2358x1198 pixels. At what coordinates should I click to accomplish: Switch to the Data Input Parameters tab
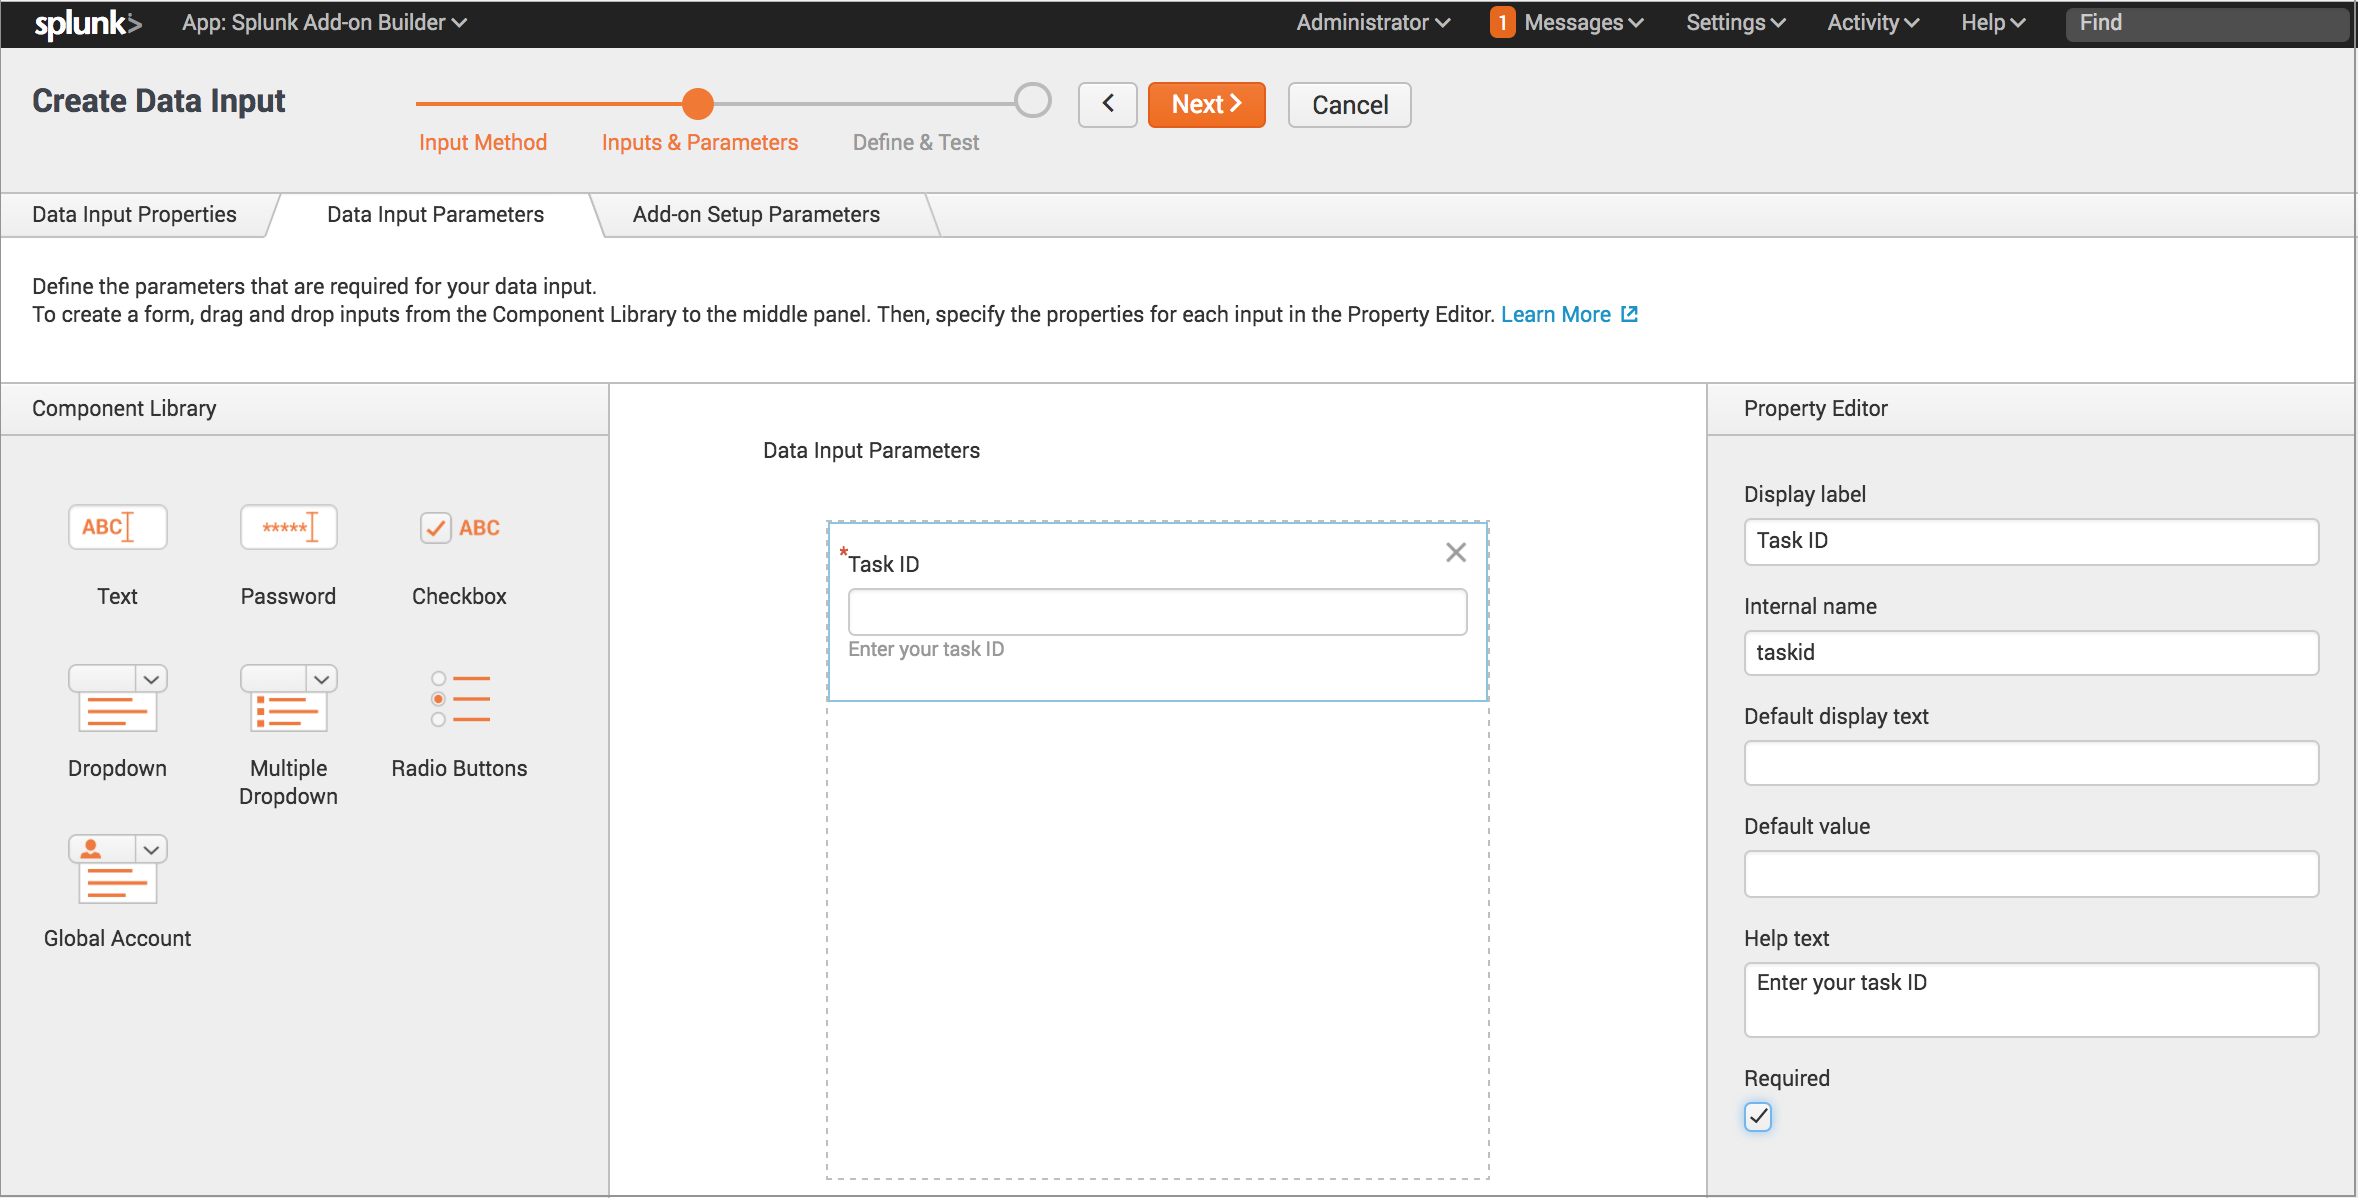(435, 214)
